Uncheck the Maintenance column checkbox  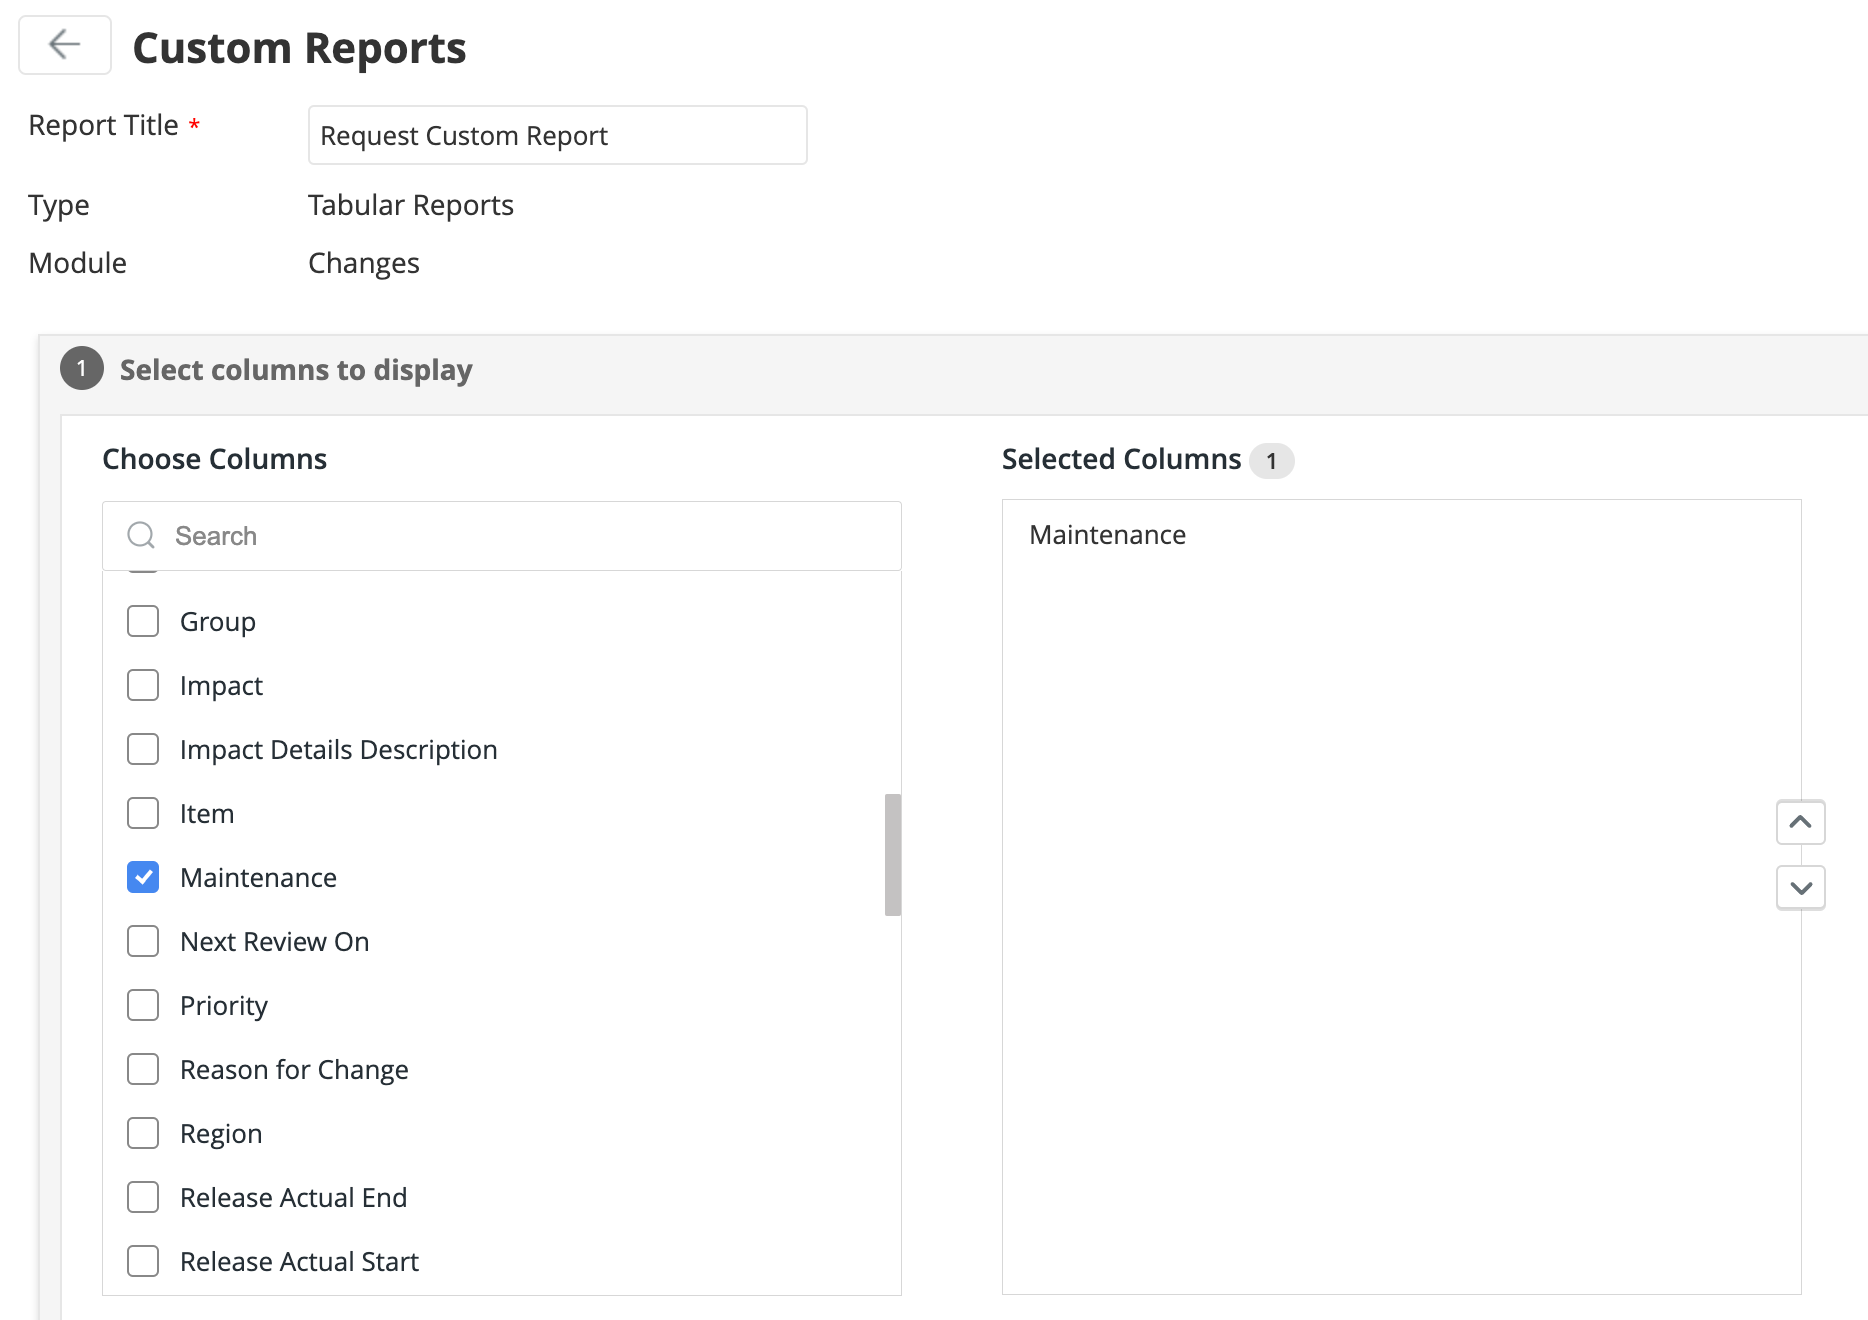[x=143, y=877]
